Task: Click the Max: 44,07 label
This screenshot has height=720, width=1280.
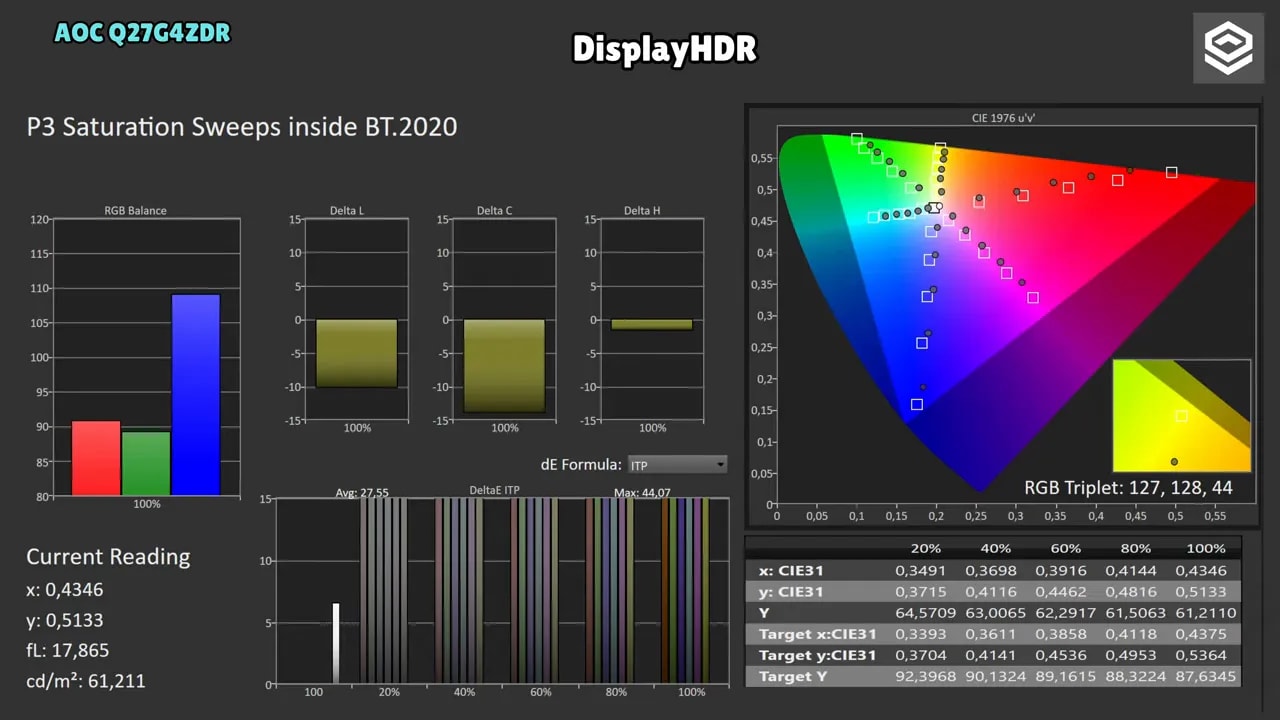Action: (x=642, y=492)
